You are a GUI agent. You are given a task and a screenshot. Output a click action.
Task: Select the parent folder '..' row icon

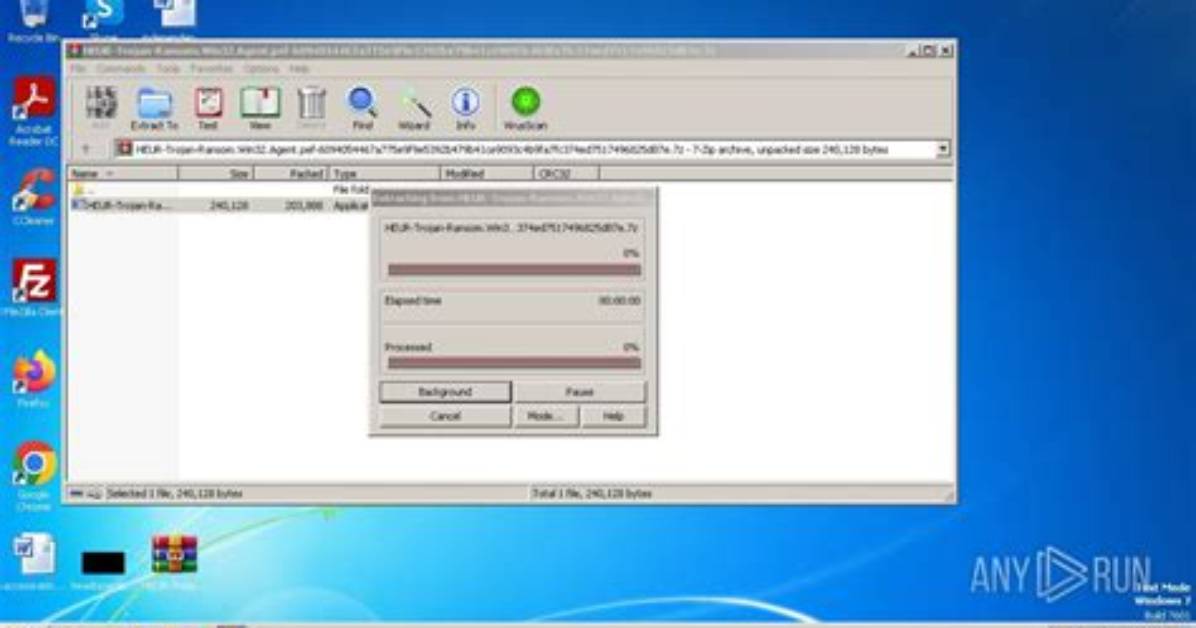pos(78,189)
